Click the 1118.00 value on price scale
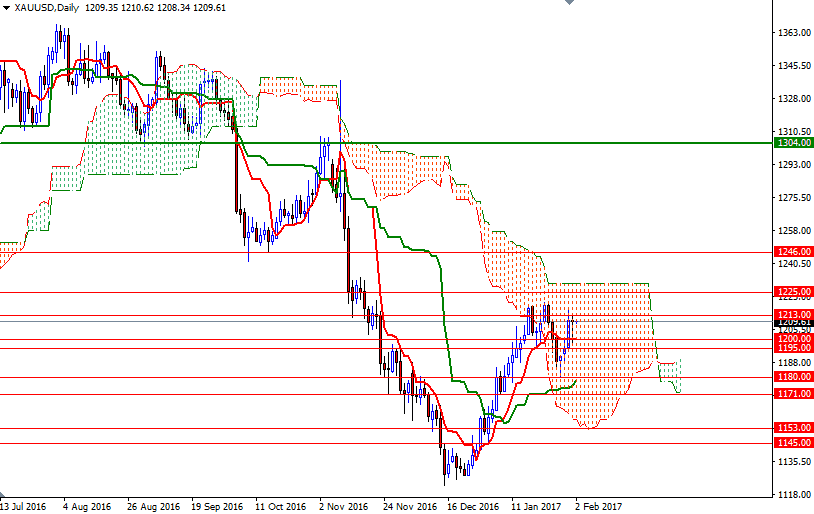 click(793, 494)
